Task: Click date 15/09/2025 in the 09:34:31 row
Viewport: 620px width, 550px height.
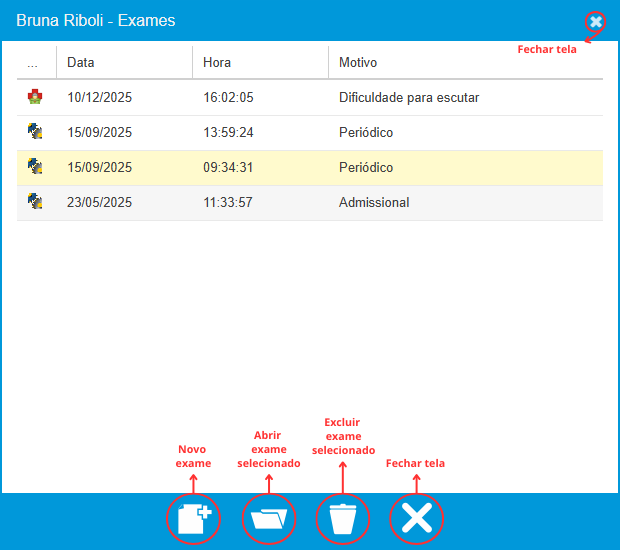Action: pyautogui.click(x=100, y=167)
